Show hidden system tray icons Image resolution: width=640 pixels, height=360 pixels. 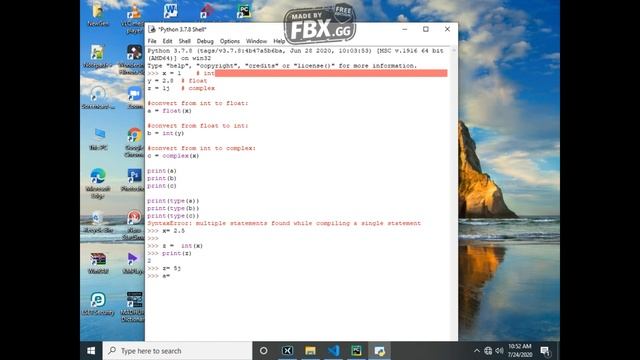(x=477, y=351)
